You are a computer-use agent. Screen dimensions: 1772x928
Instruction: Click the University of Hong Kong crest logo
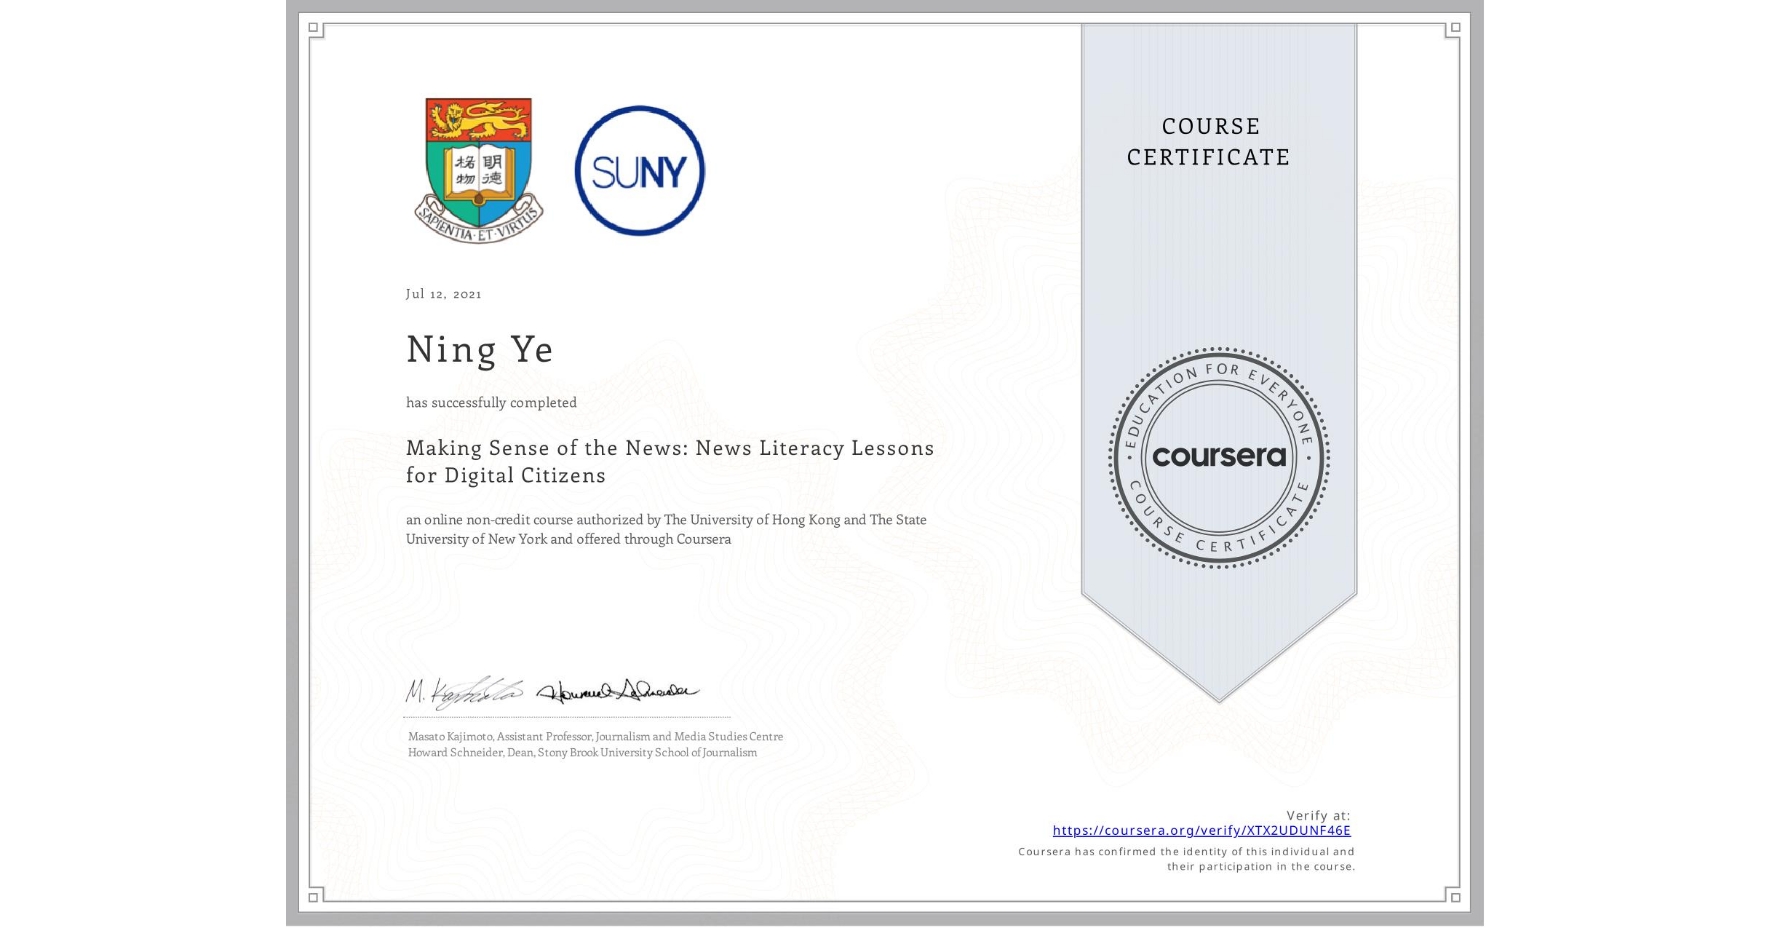pos(477,165)
